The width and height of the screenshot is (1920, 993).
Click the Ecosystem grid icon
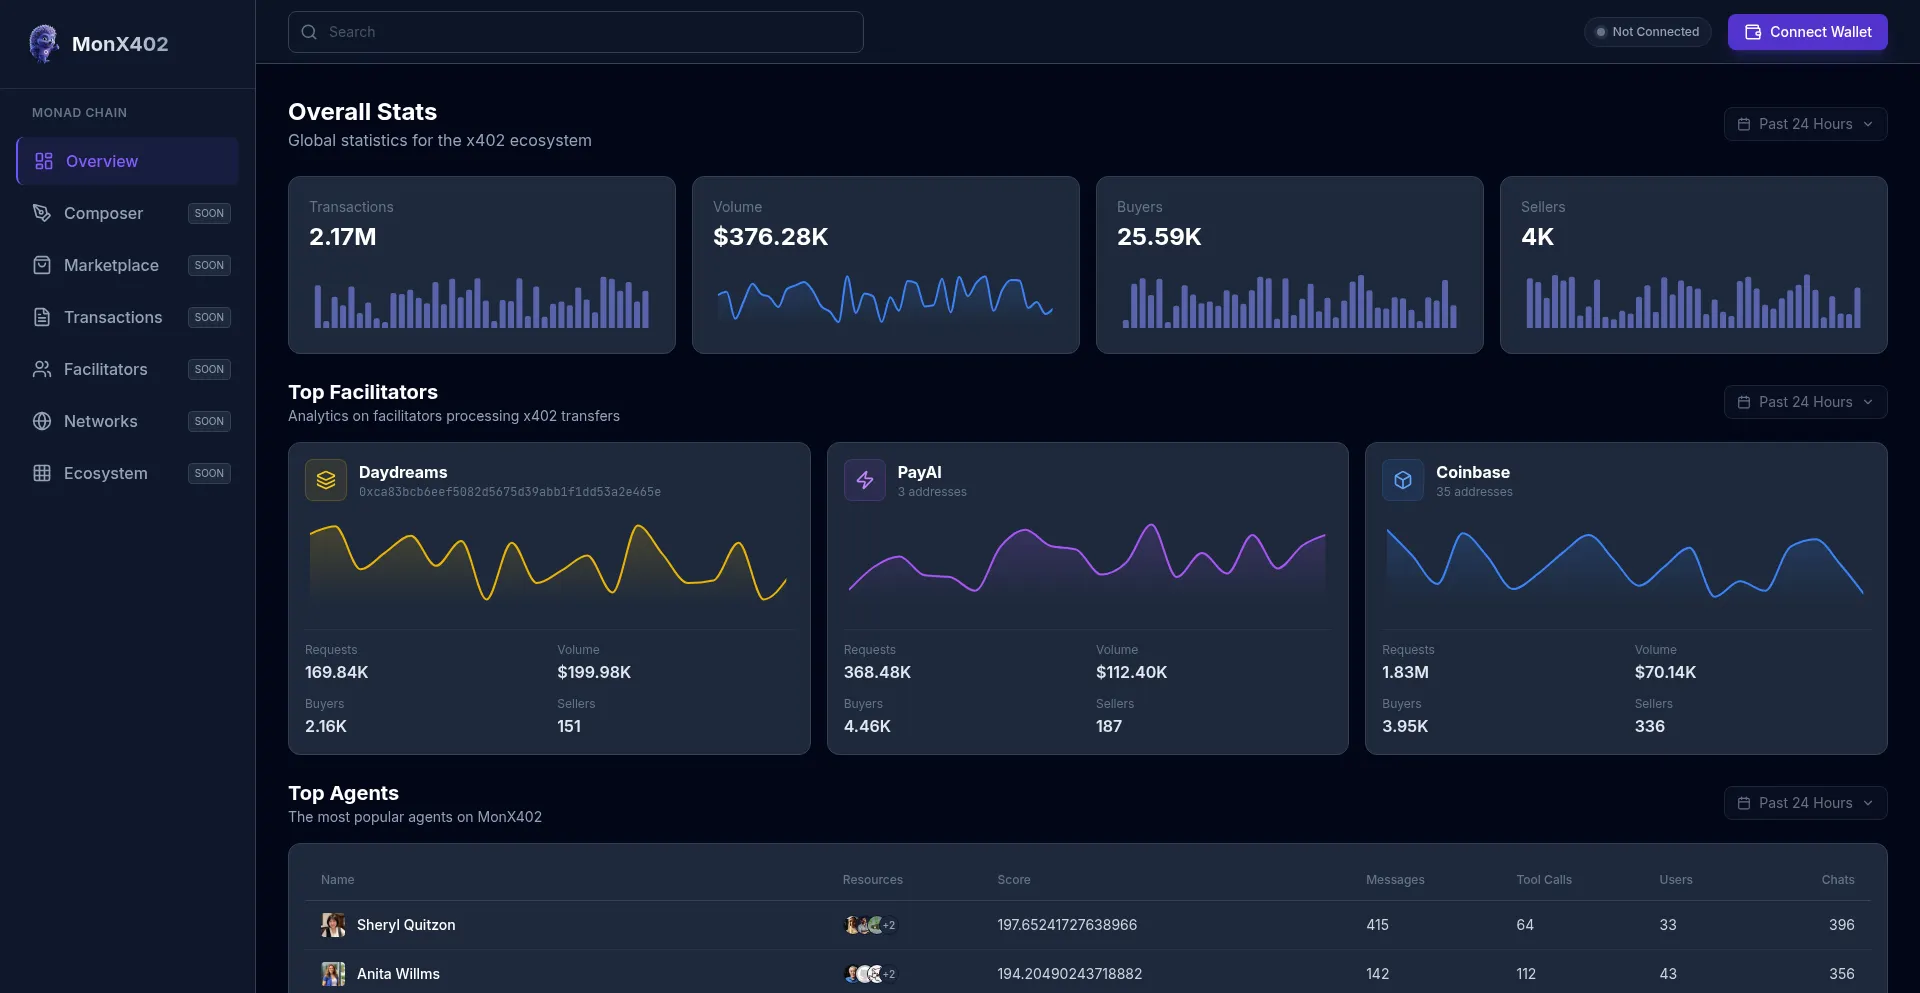[x=42, y=473]
